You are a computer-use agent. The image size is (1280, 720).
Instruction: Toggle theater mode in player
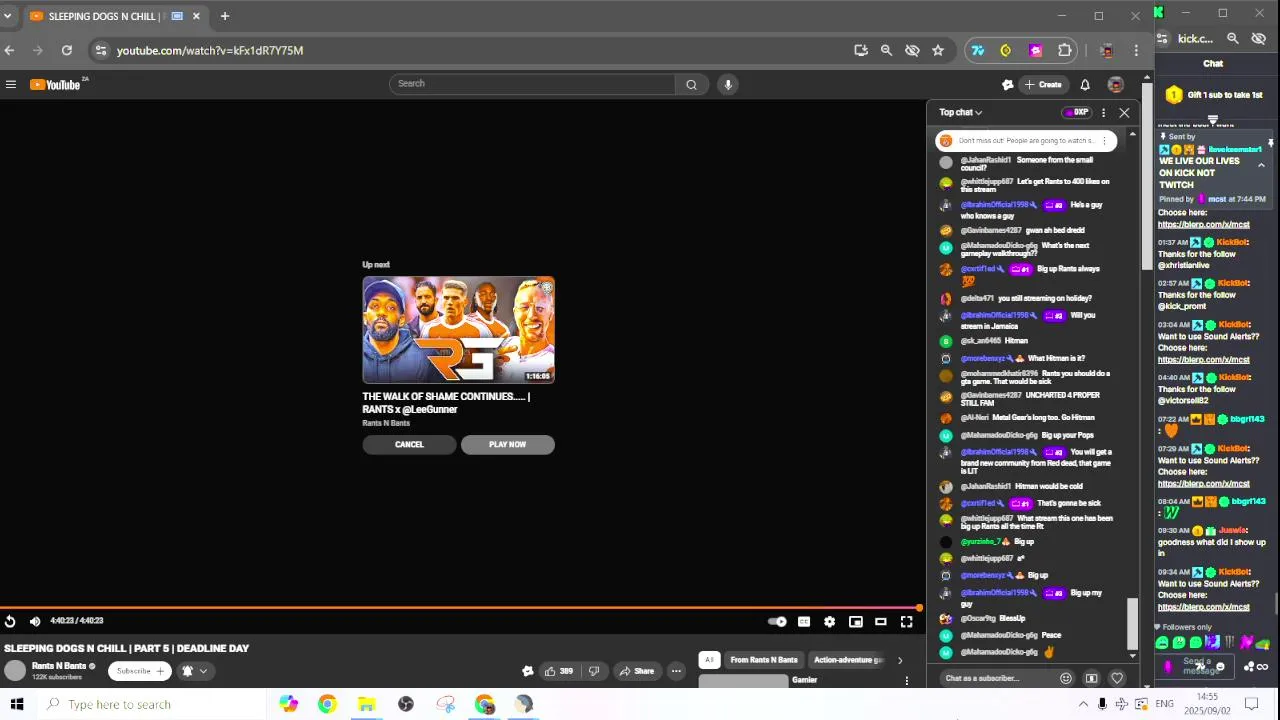(881, 622)
